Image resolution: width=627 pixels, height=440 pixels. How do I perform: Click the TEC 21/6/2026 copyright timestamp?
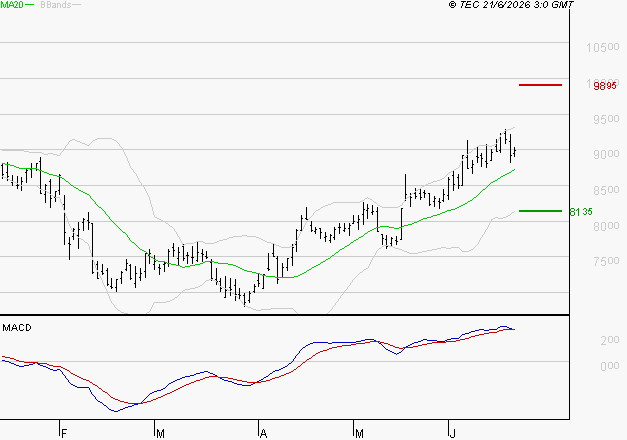point(511,5)
